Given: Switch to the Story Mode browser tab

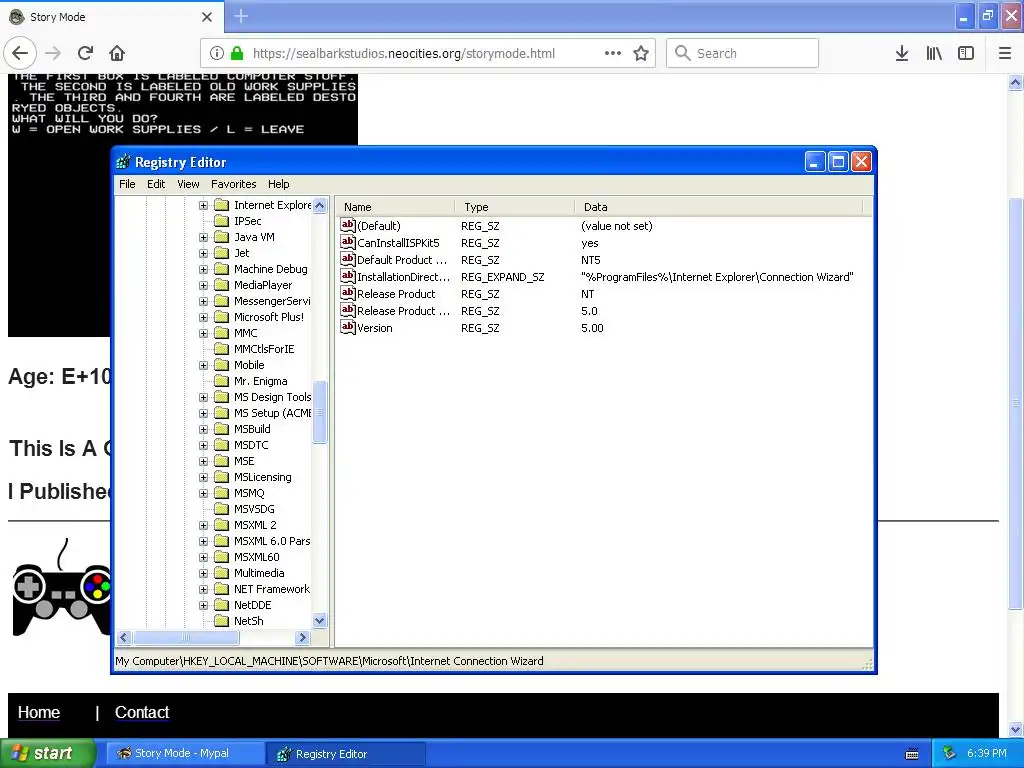Looking at the screenshot, I should [x=111, y=17].
